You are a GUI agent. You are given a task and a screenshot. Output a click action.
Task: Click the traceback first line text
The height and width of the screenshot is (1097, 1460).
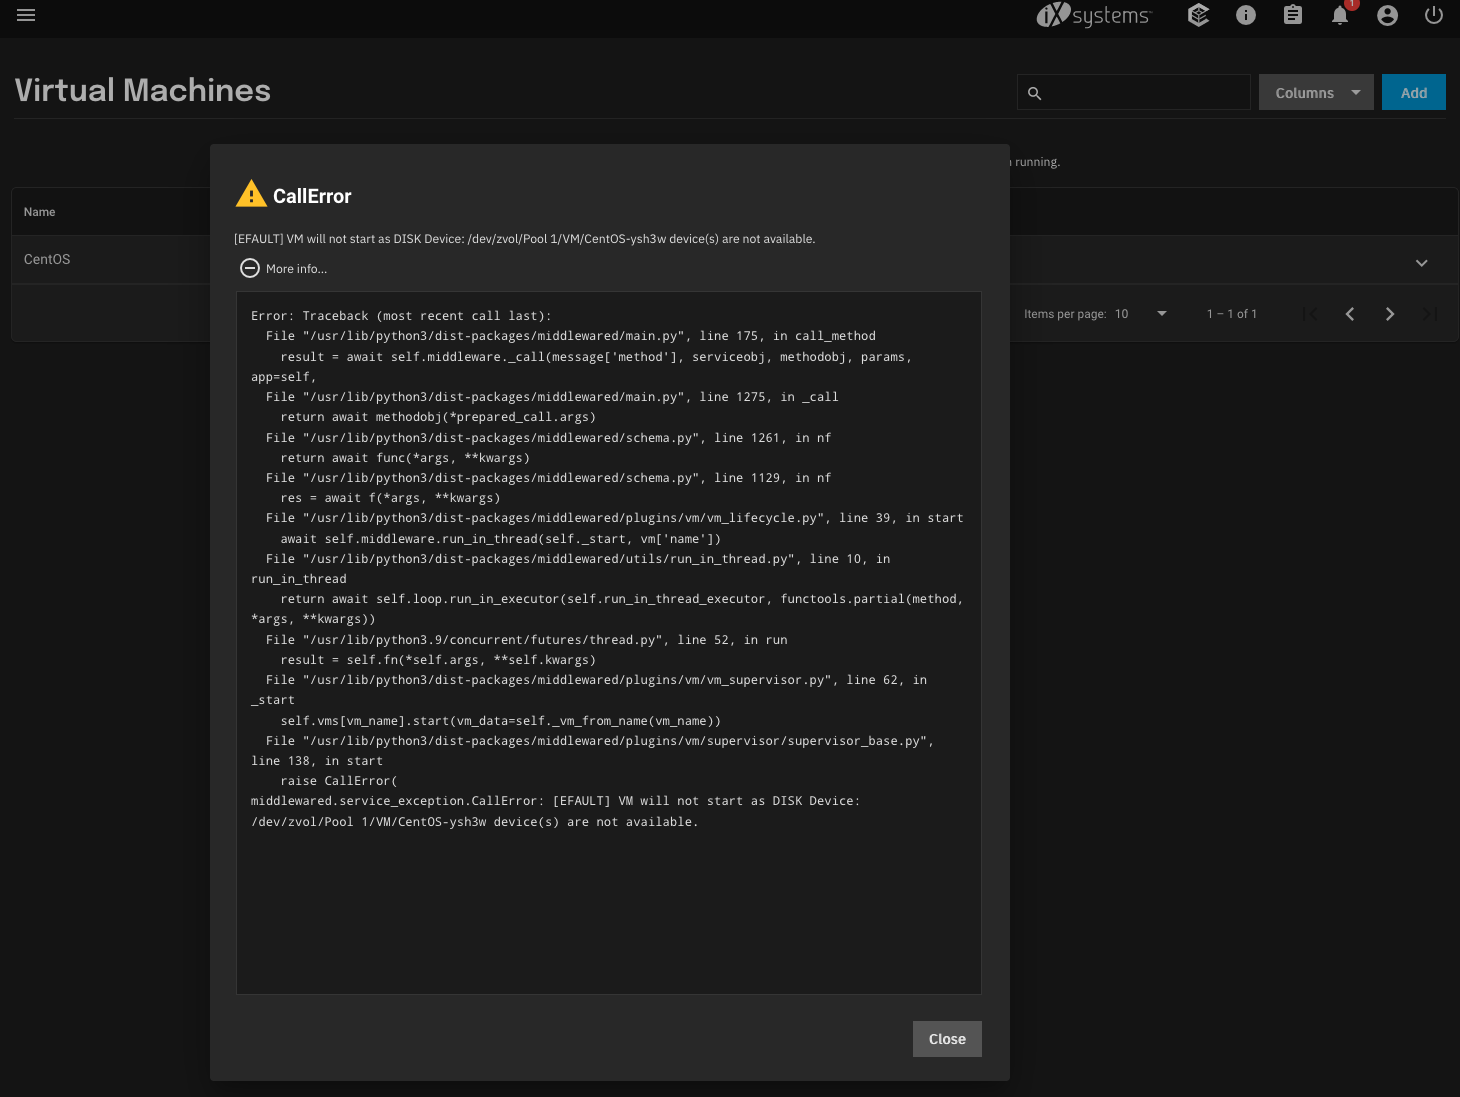[401, 316]
